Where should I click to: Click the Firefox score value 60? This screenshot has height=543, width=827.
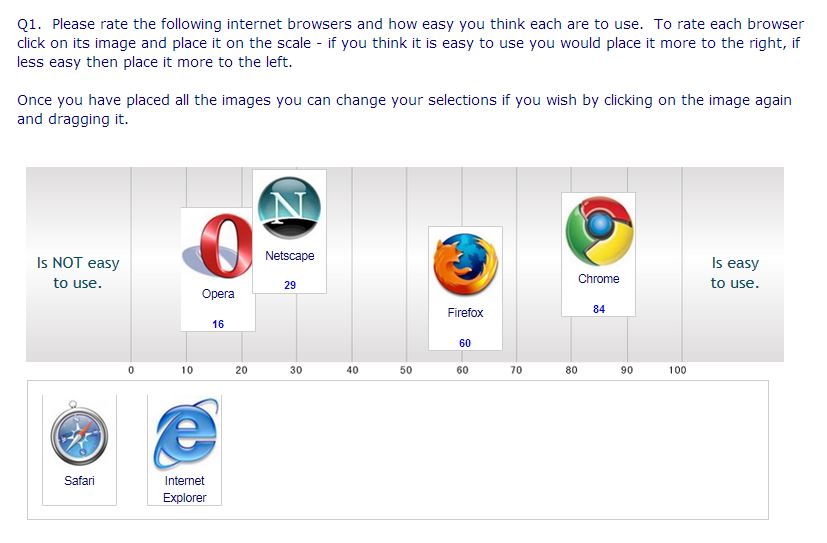[x=465, y=343]
